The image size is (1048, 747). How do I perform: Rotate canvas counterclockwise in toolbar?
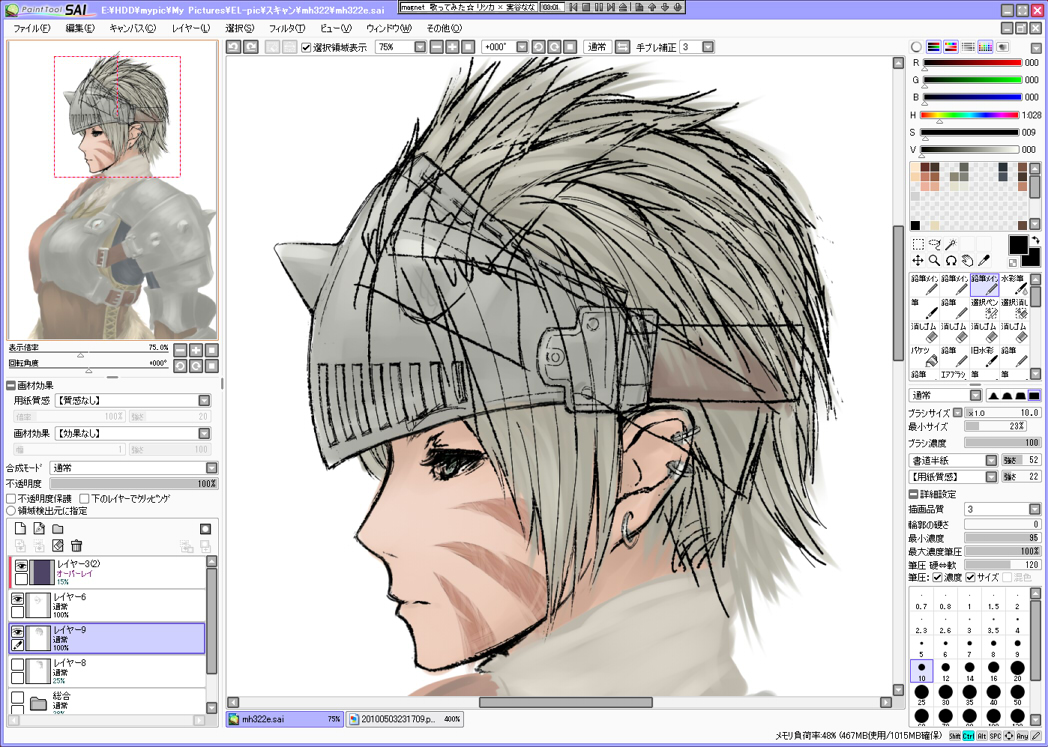538,47
